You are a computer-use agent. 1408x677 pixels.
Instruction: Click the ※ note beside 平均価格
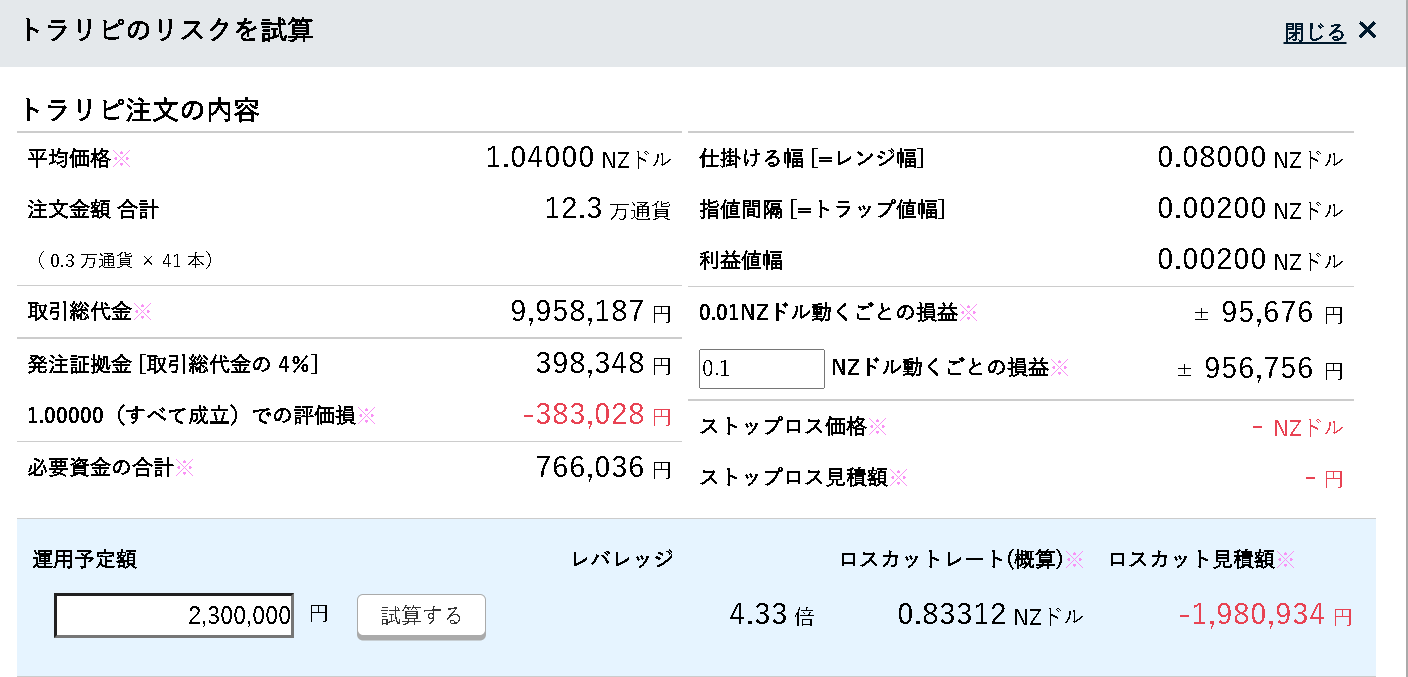(x=121, y=158)
